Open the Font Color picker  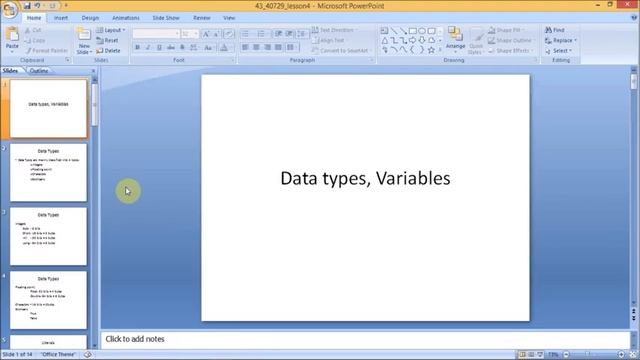coord(224,48)
